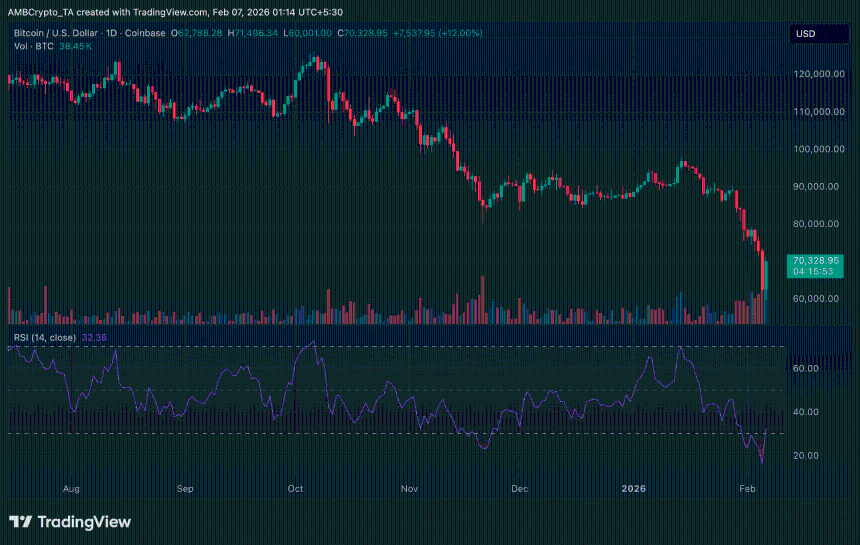
Task: Click the RSI value 32.36 readout
Action: [95, 337]
